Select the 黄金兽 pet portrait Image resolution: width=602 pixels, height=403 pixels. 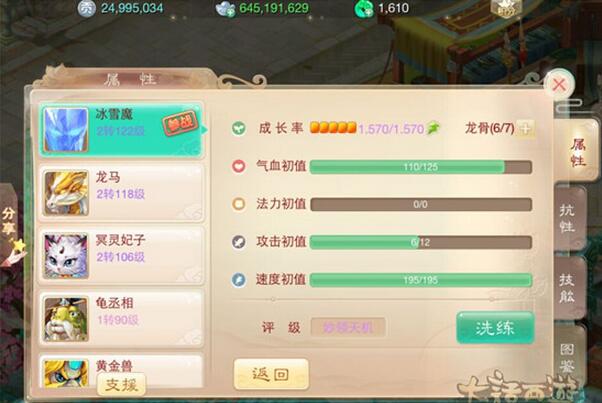pyautogui.click(x=66, y=373)
